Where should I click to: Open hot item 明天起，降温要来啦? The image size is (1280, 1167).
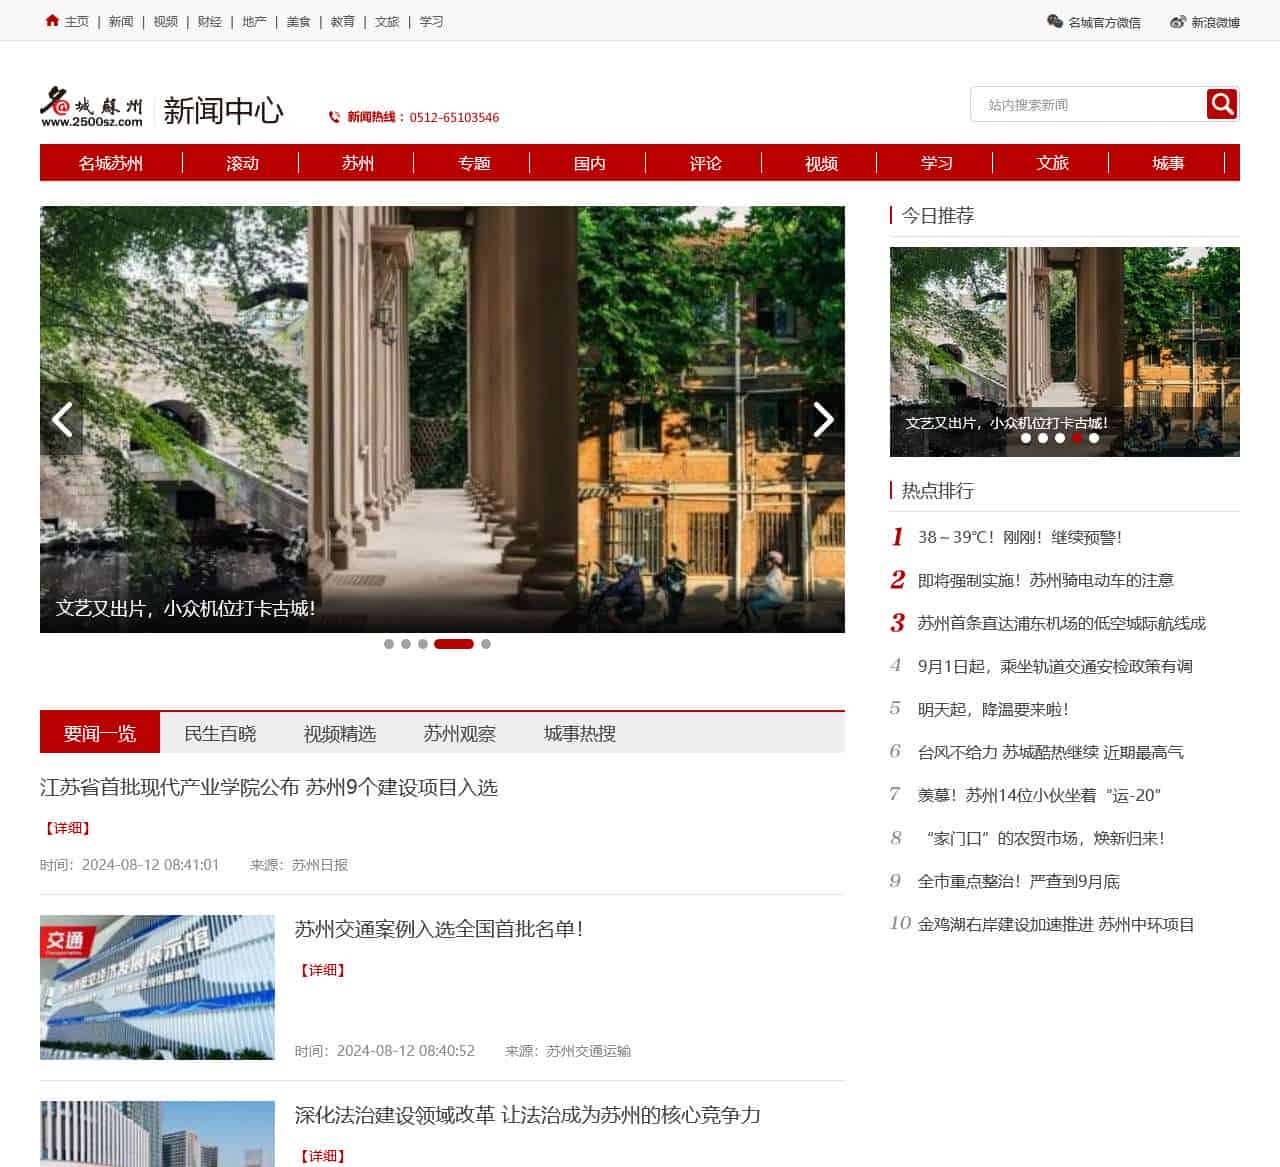click(994, 709)
